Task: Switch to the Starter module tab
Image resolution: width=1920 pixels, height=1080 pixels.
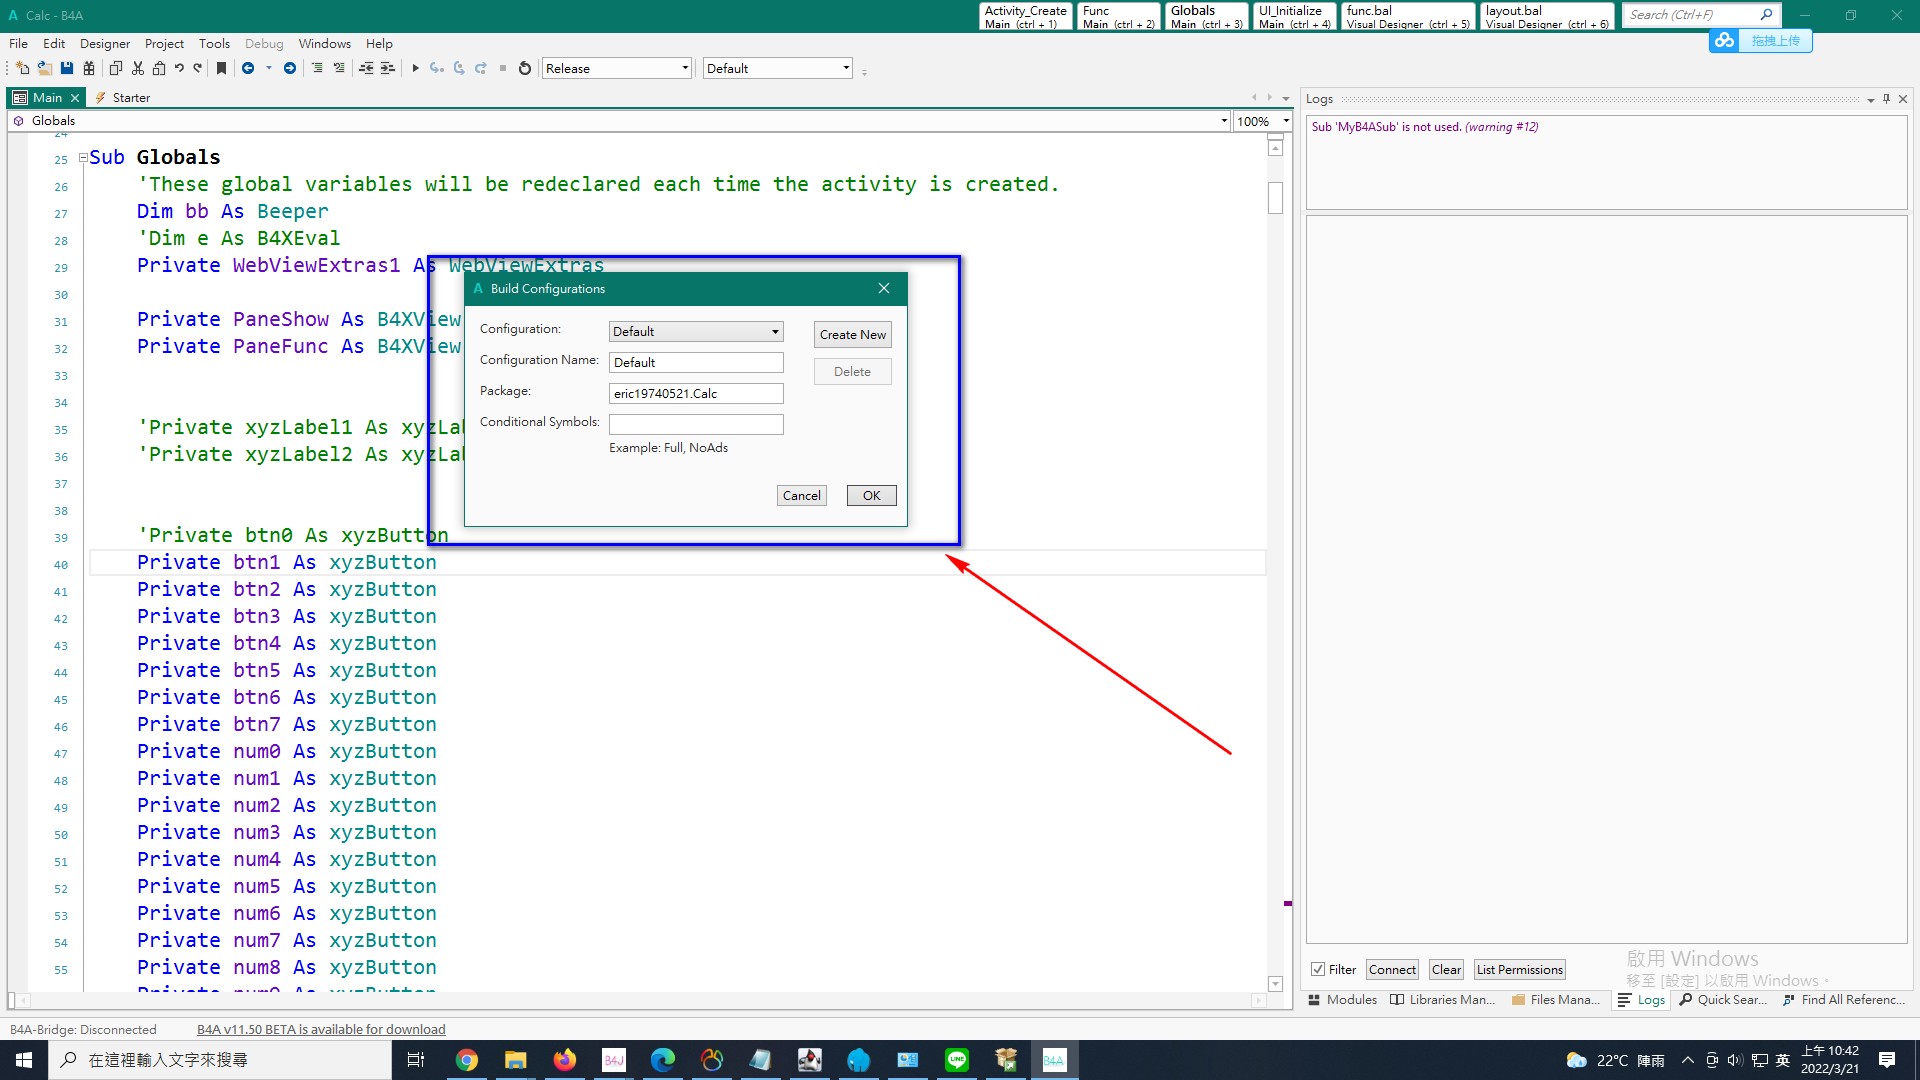Action: point(130,98)
